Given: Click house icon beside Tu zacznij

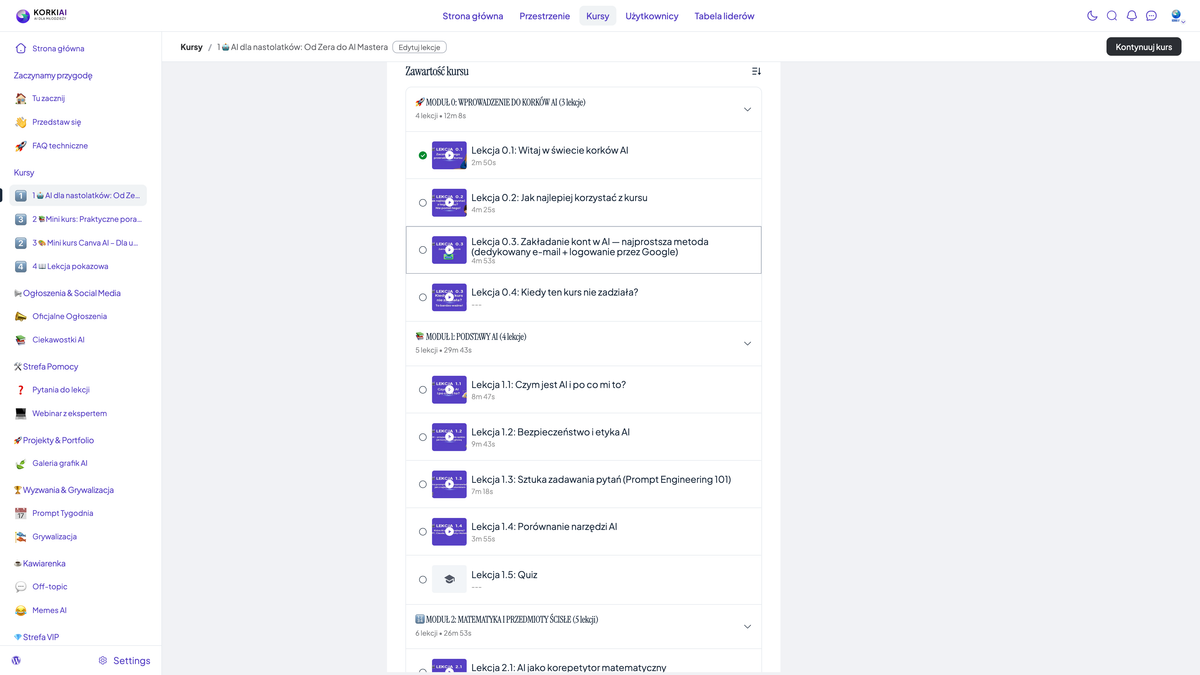Looking at the screenshot, I should pyautogui.click(x=21, y=99).
